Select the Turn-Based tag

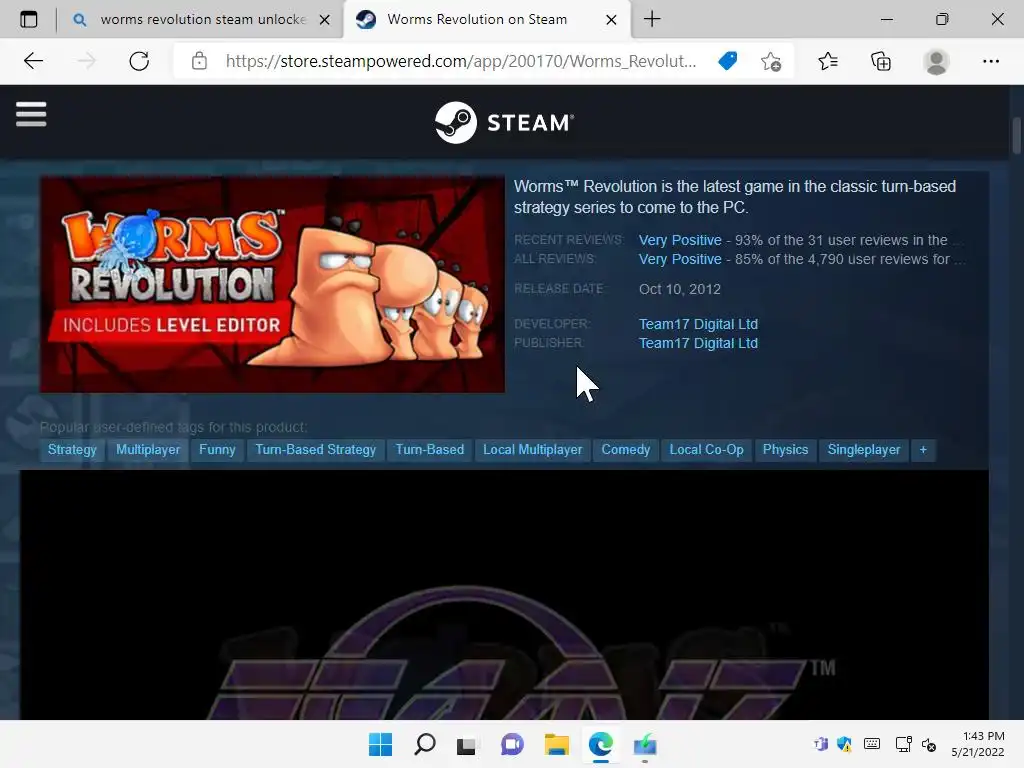tap(430, 449)
